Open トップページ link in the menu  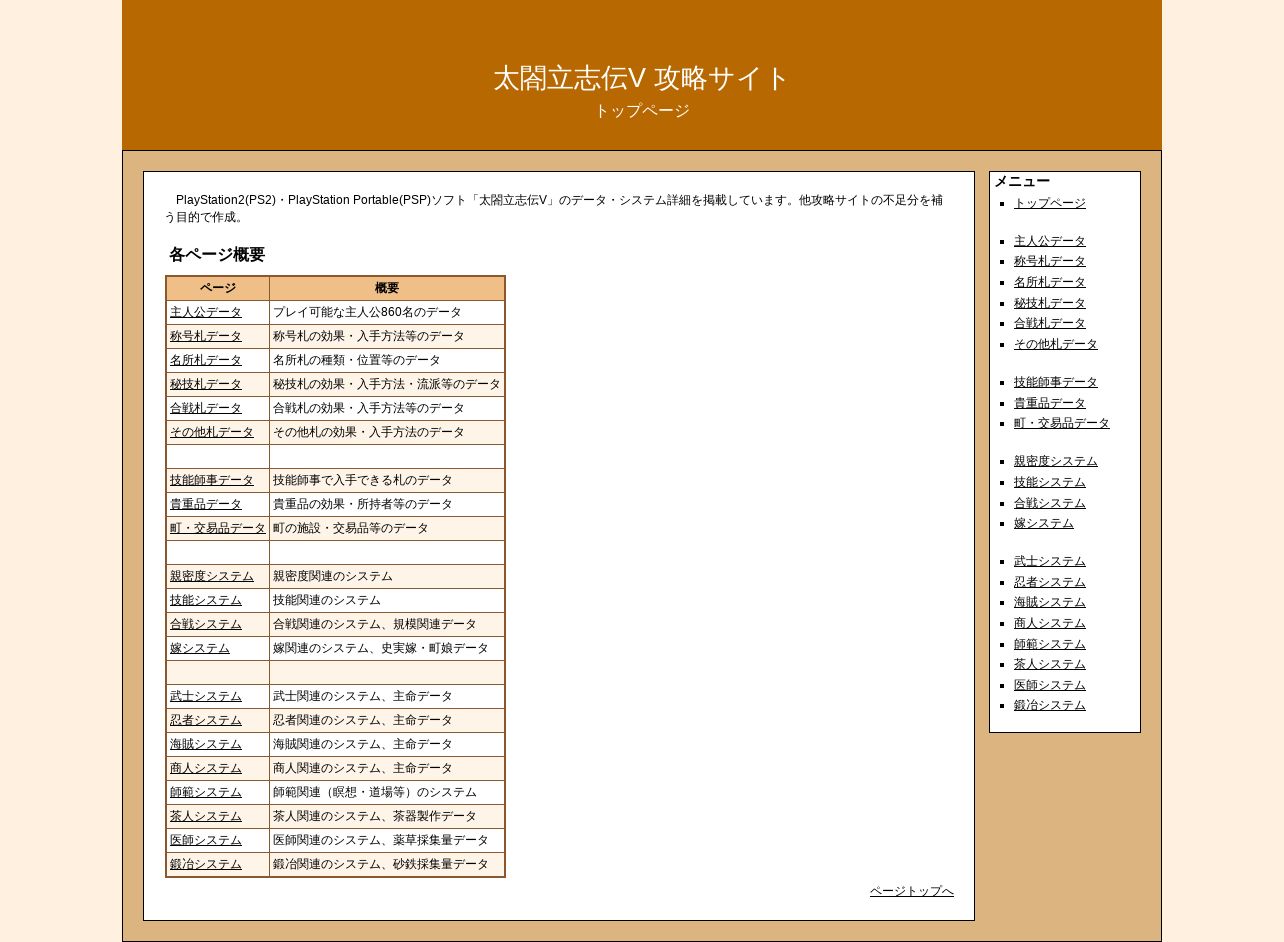point(1049,203)
